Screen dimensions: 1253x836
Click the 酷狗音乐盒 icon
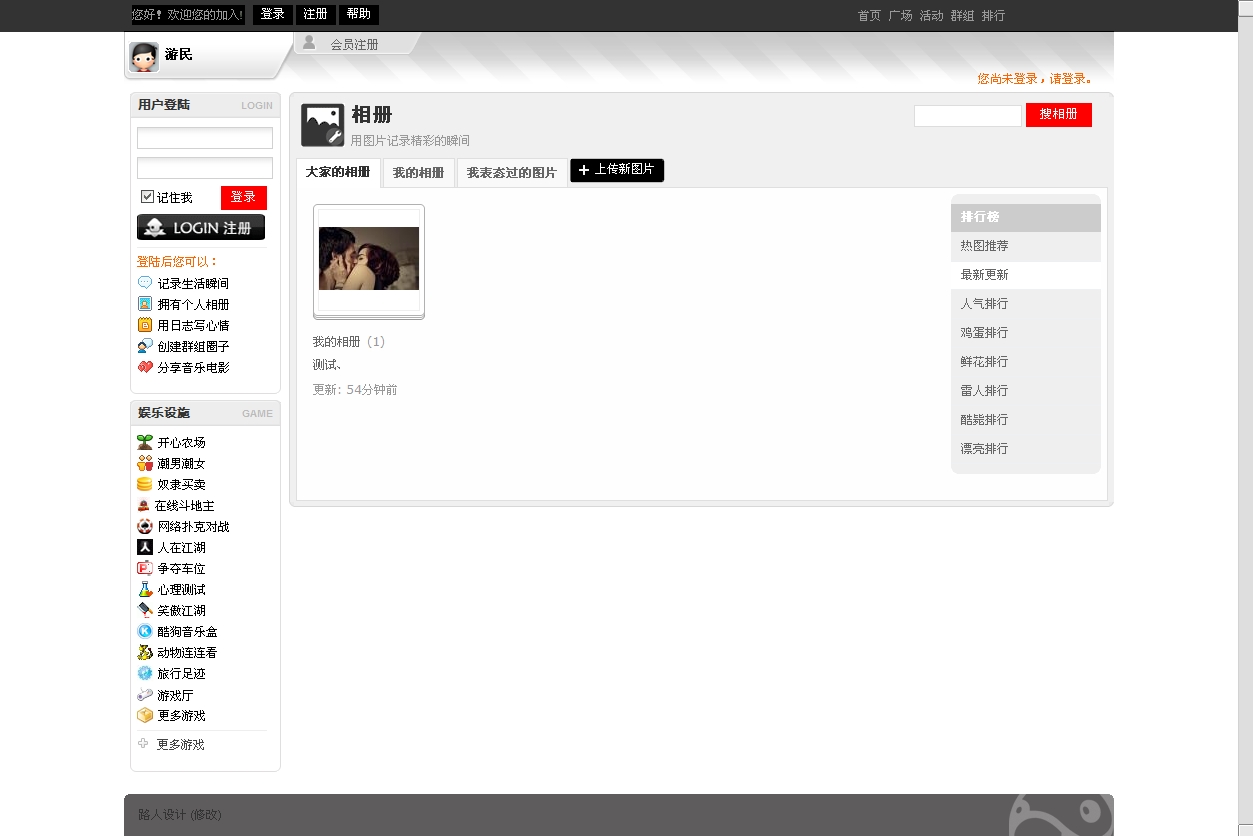pos(145,631)
